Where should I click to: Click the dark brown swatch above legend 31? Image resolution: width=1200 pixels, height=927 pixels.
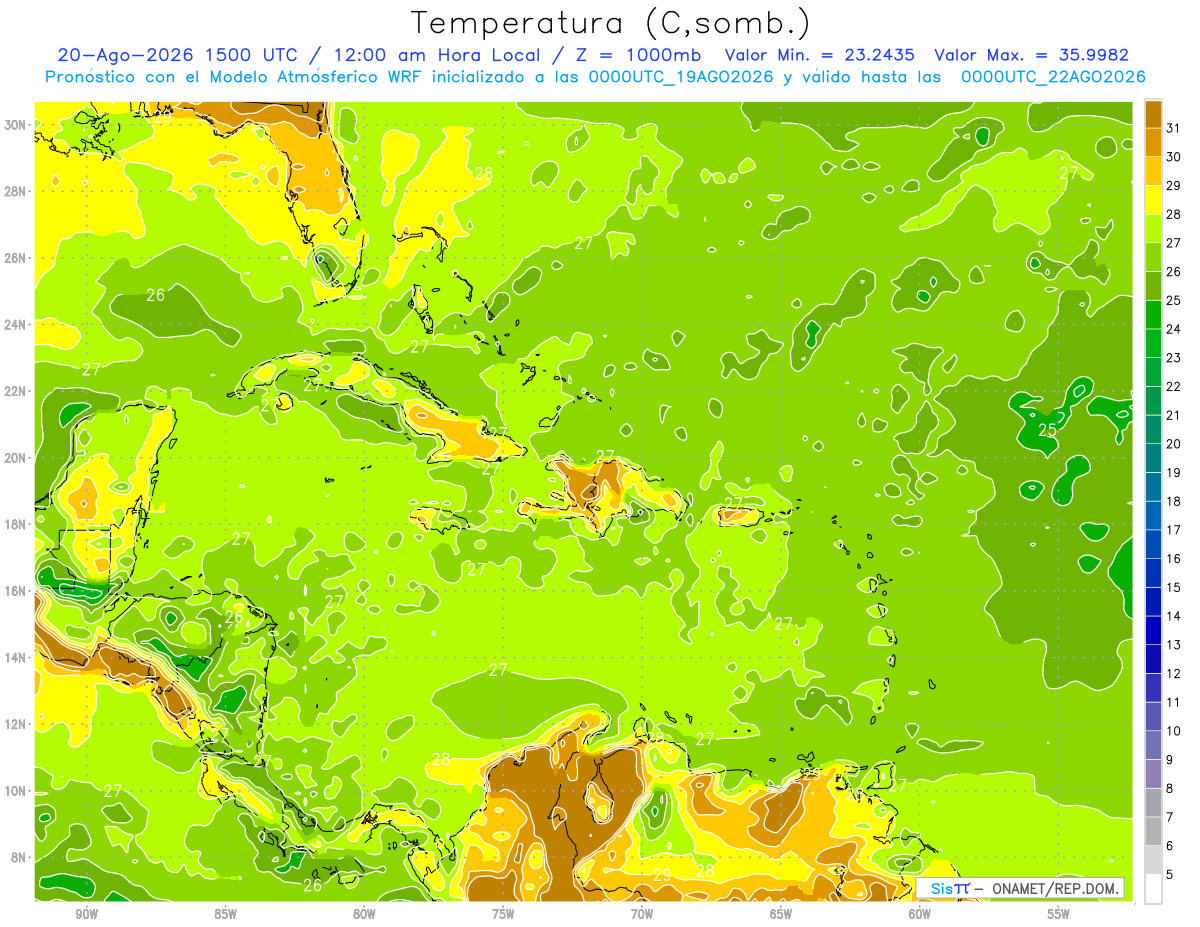[1153, 113]
